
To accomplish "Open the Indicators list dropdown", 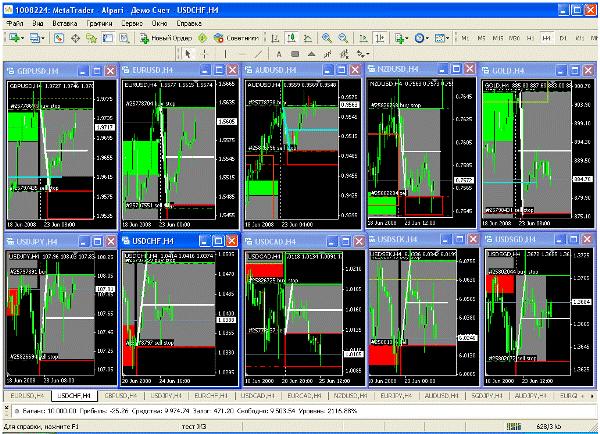I will pos(401,38).
